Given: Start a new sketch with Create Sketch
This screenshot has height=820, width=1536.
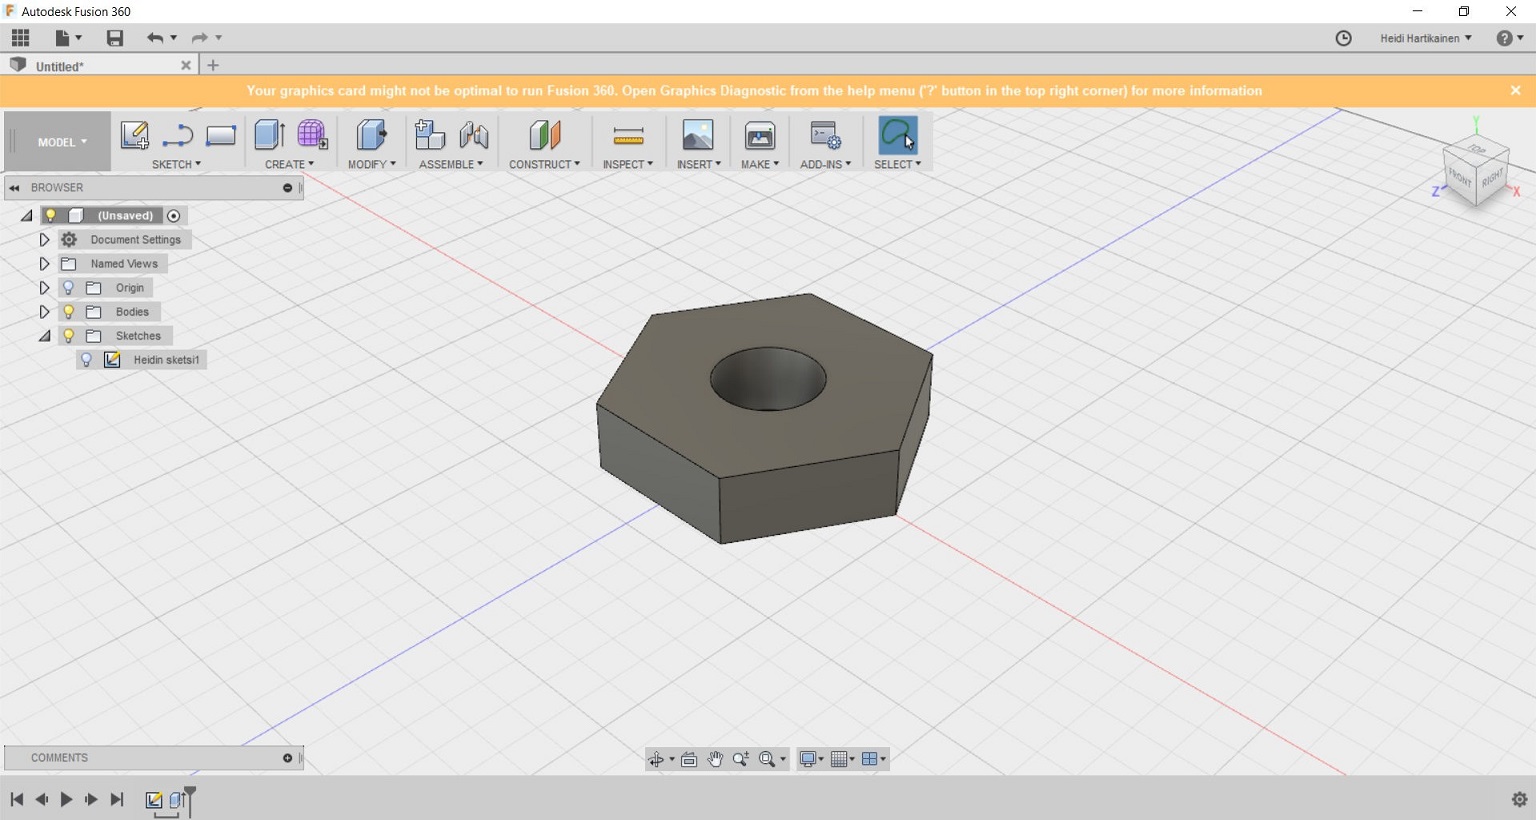Looking at the screenshot, I should [135, 135].
